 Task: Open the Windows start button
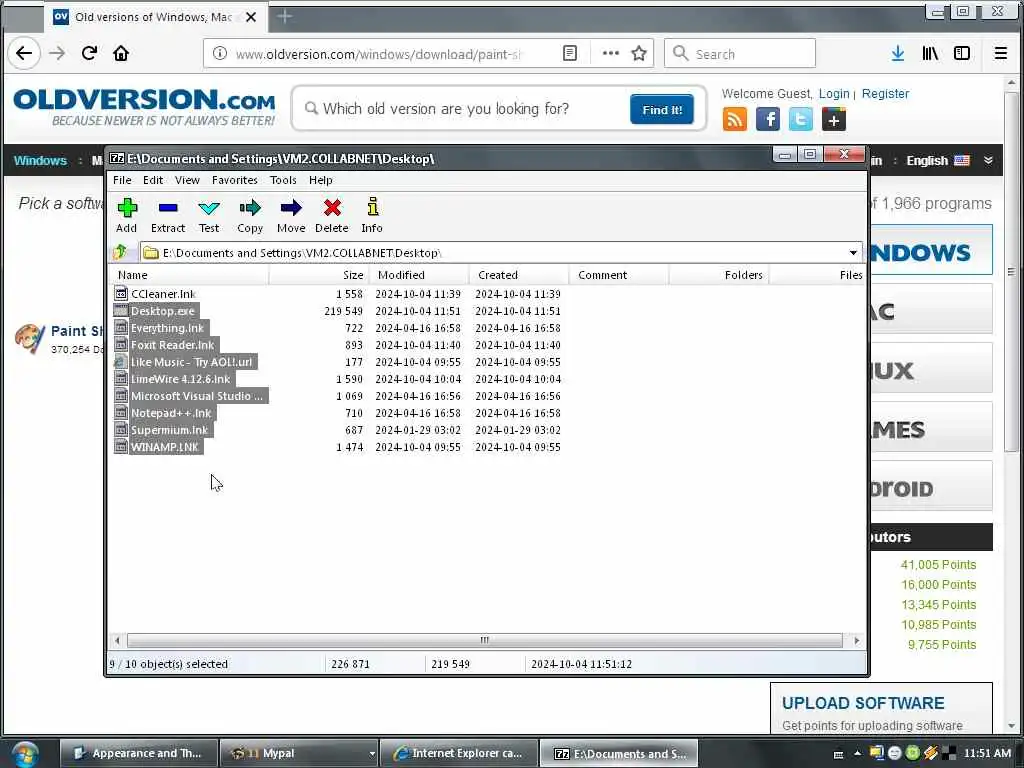click(25, 754)
